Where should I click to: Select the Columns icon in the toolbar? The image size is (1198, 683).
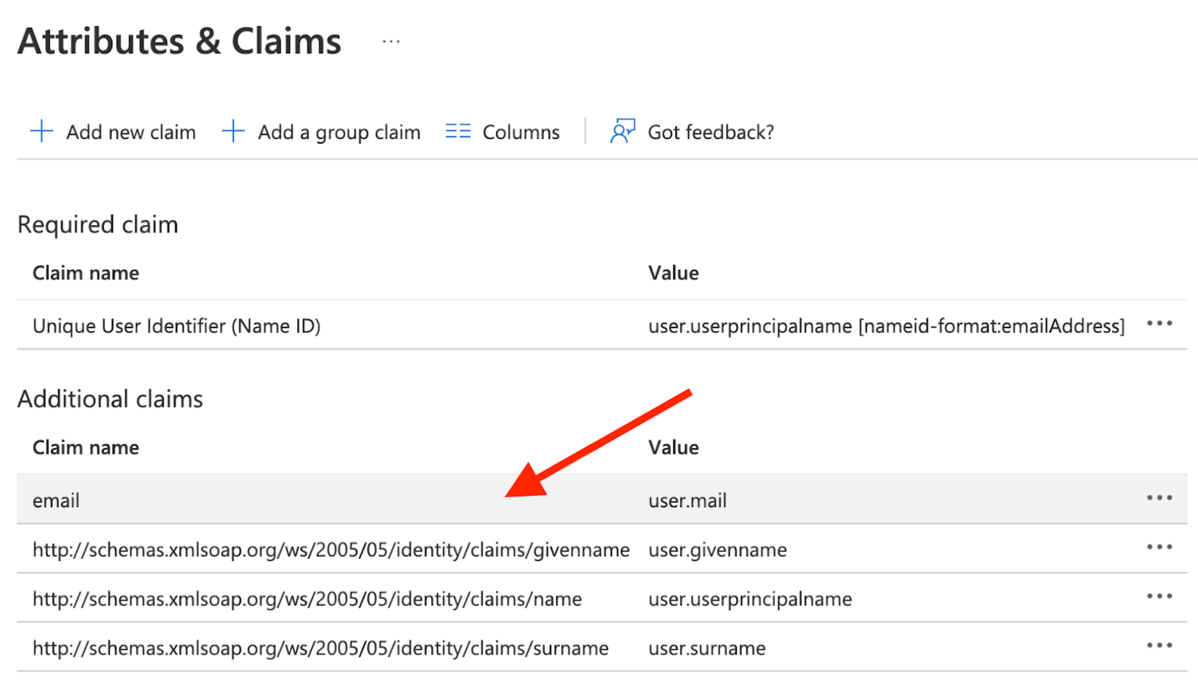[457, 130]
